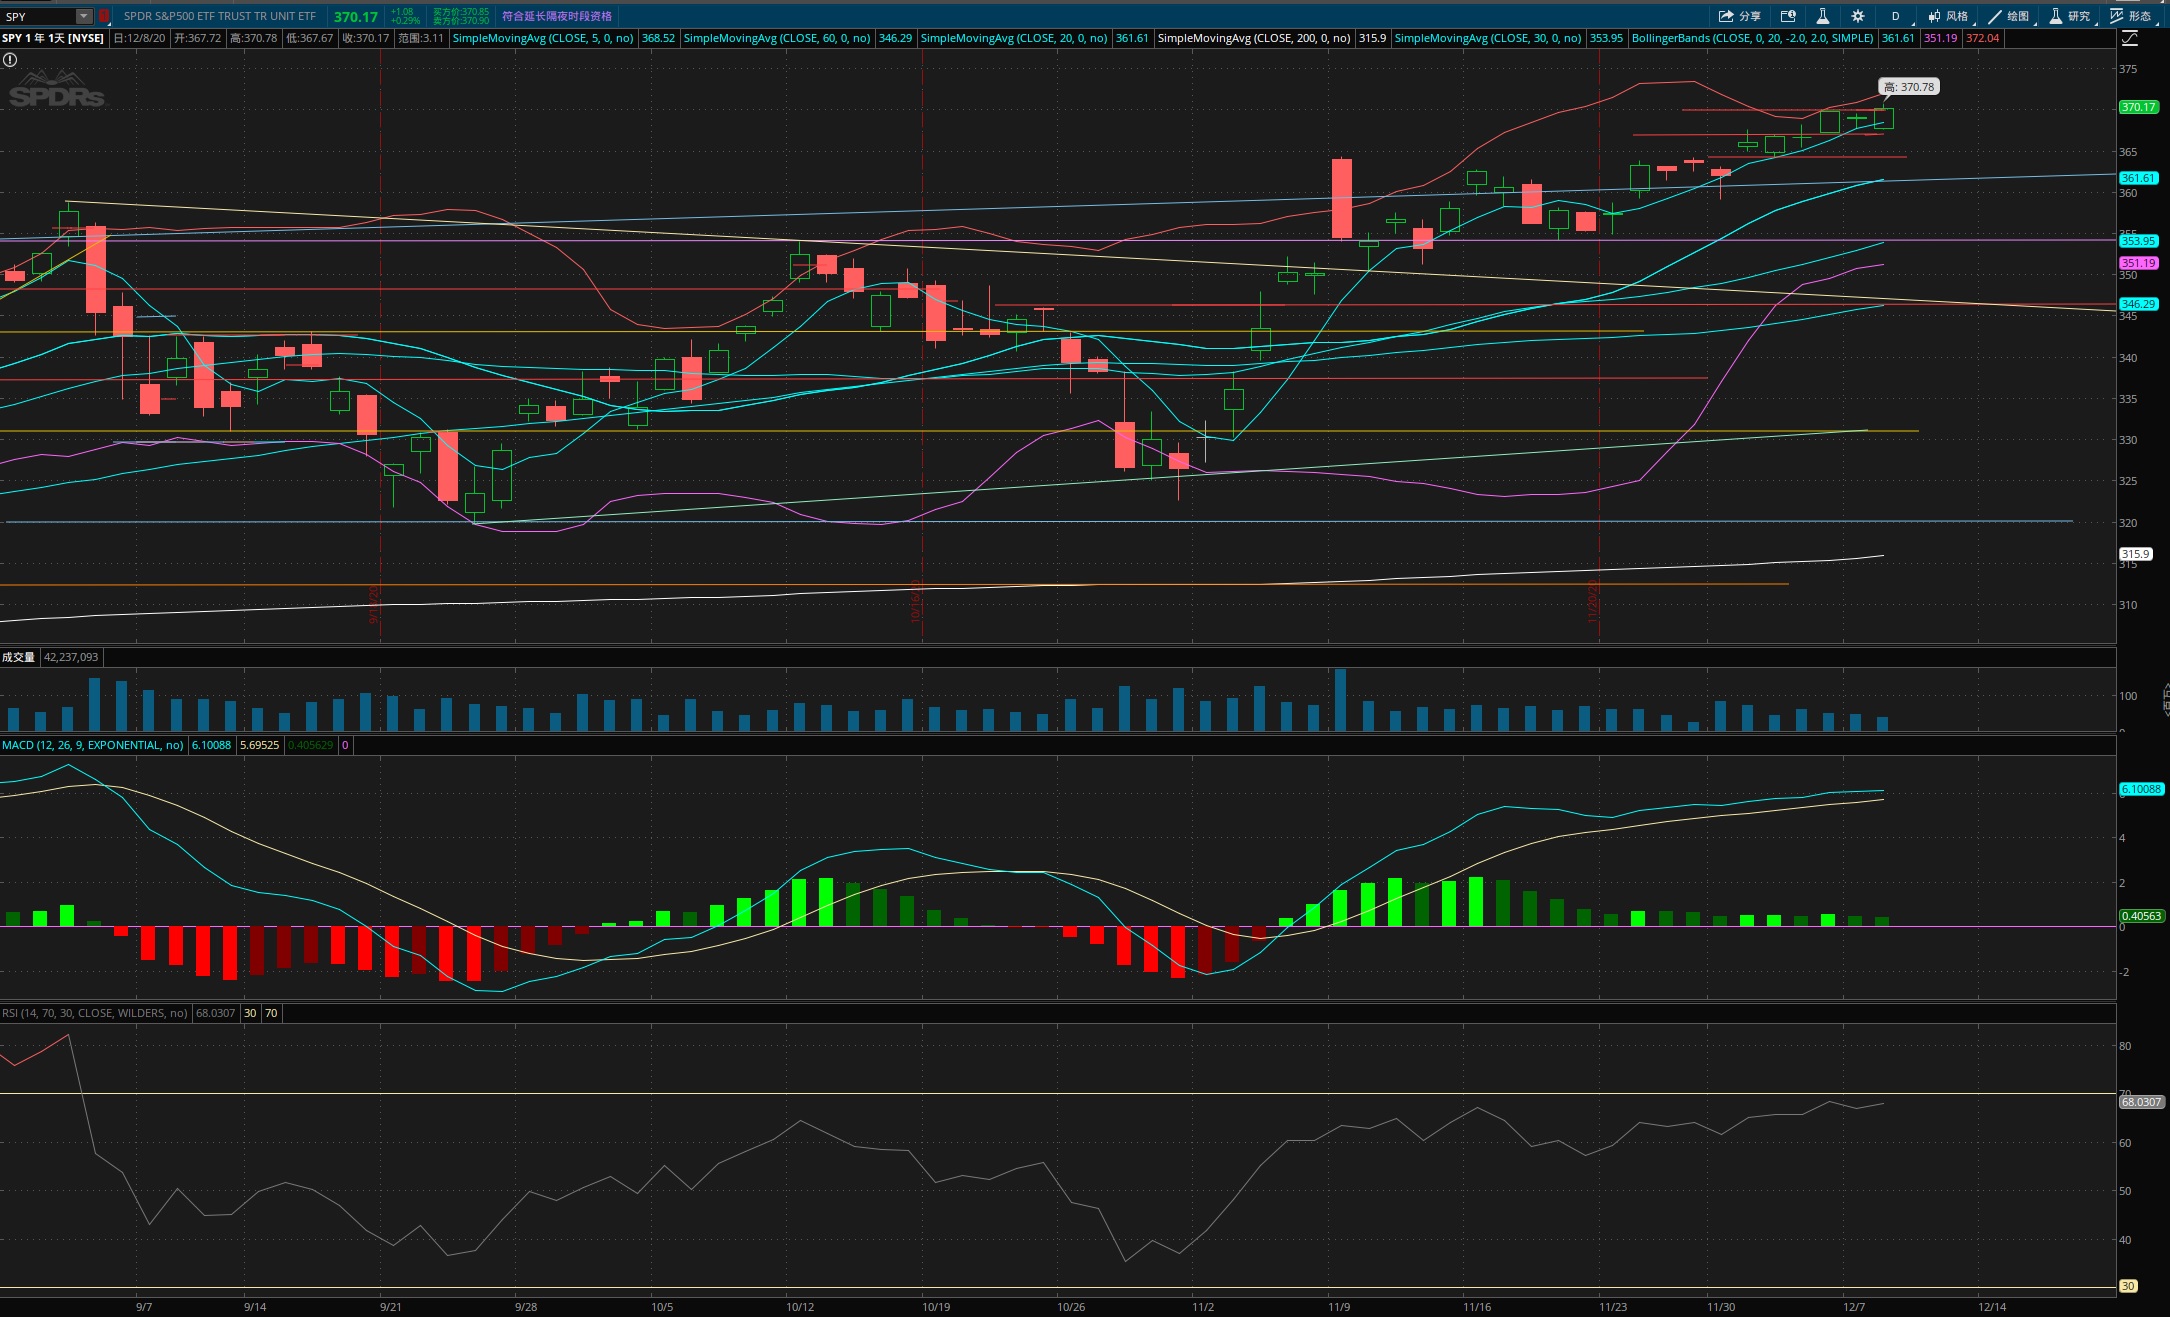
Task: Click the price axis scale icon
Action: pos(2130,38)
